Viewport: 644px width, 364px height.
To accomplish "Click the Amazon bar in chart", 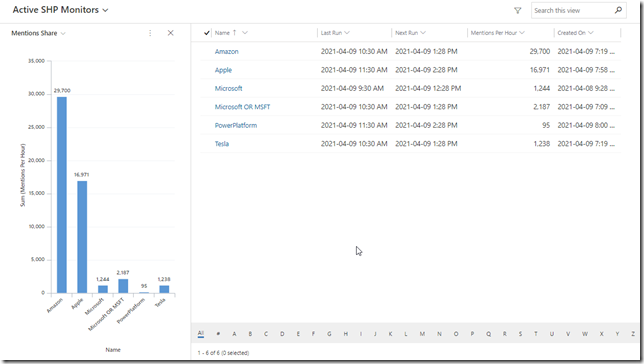I will coord(62,195).
